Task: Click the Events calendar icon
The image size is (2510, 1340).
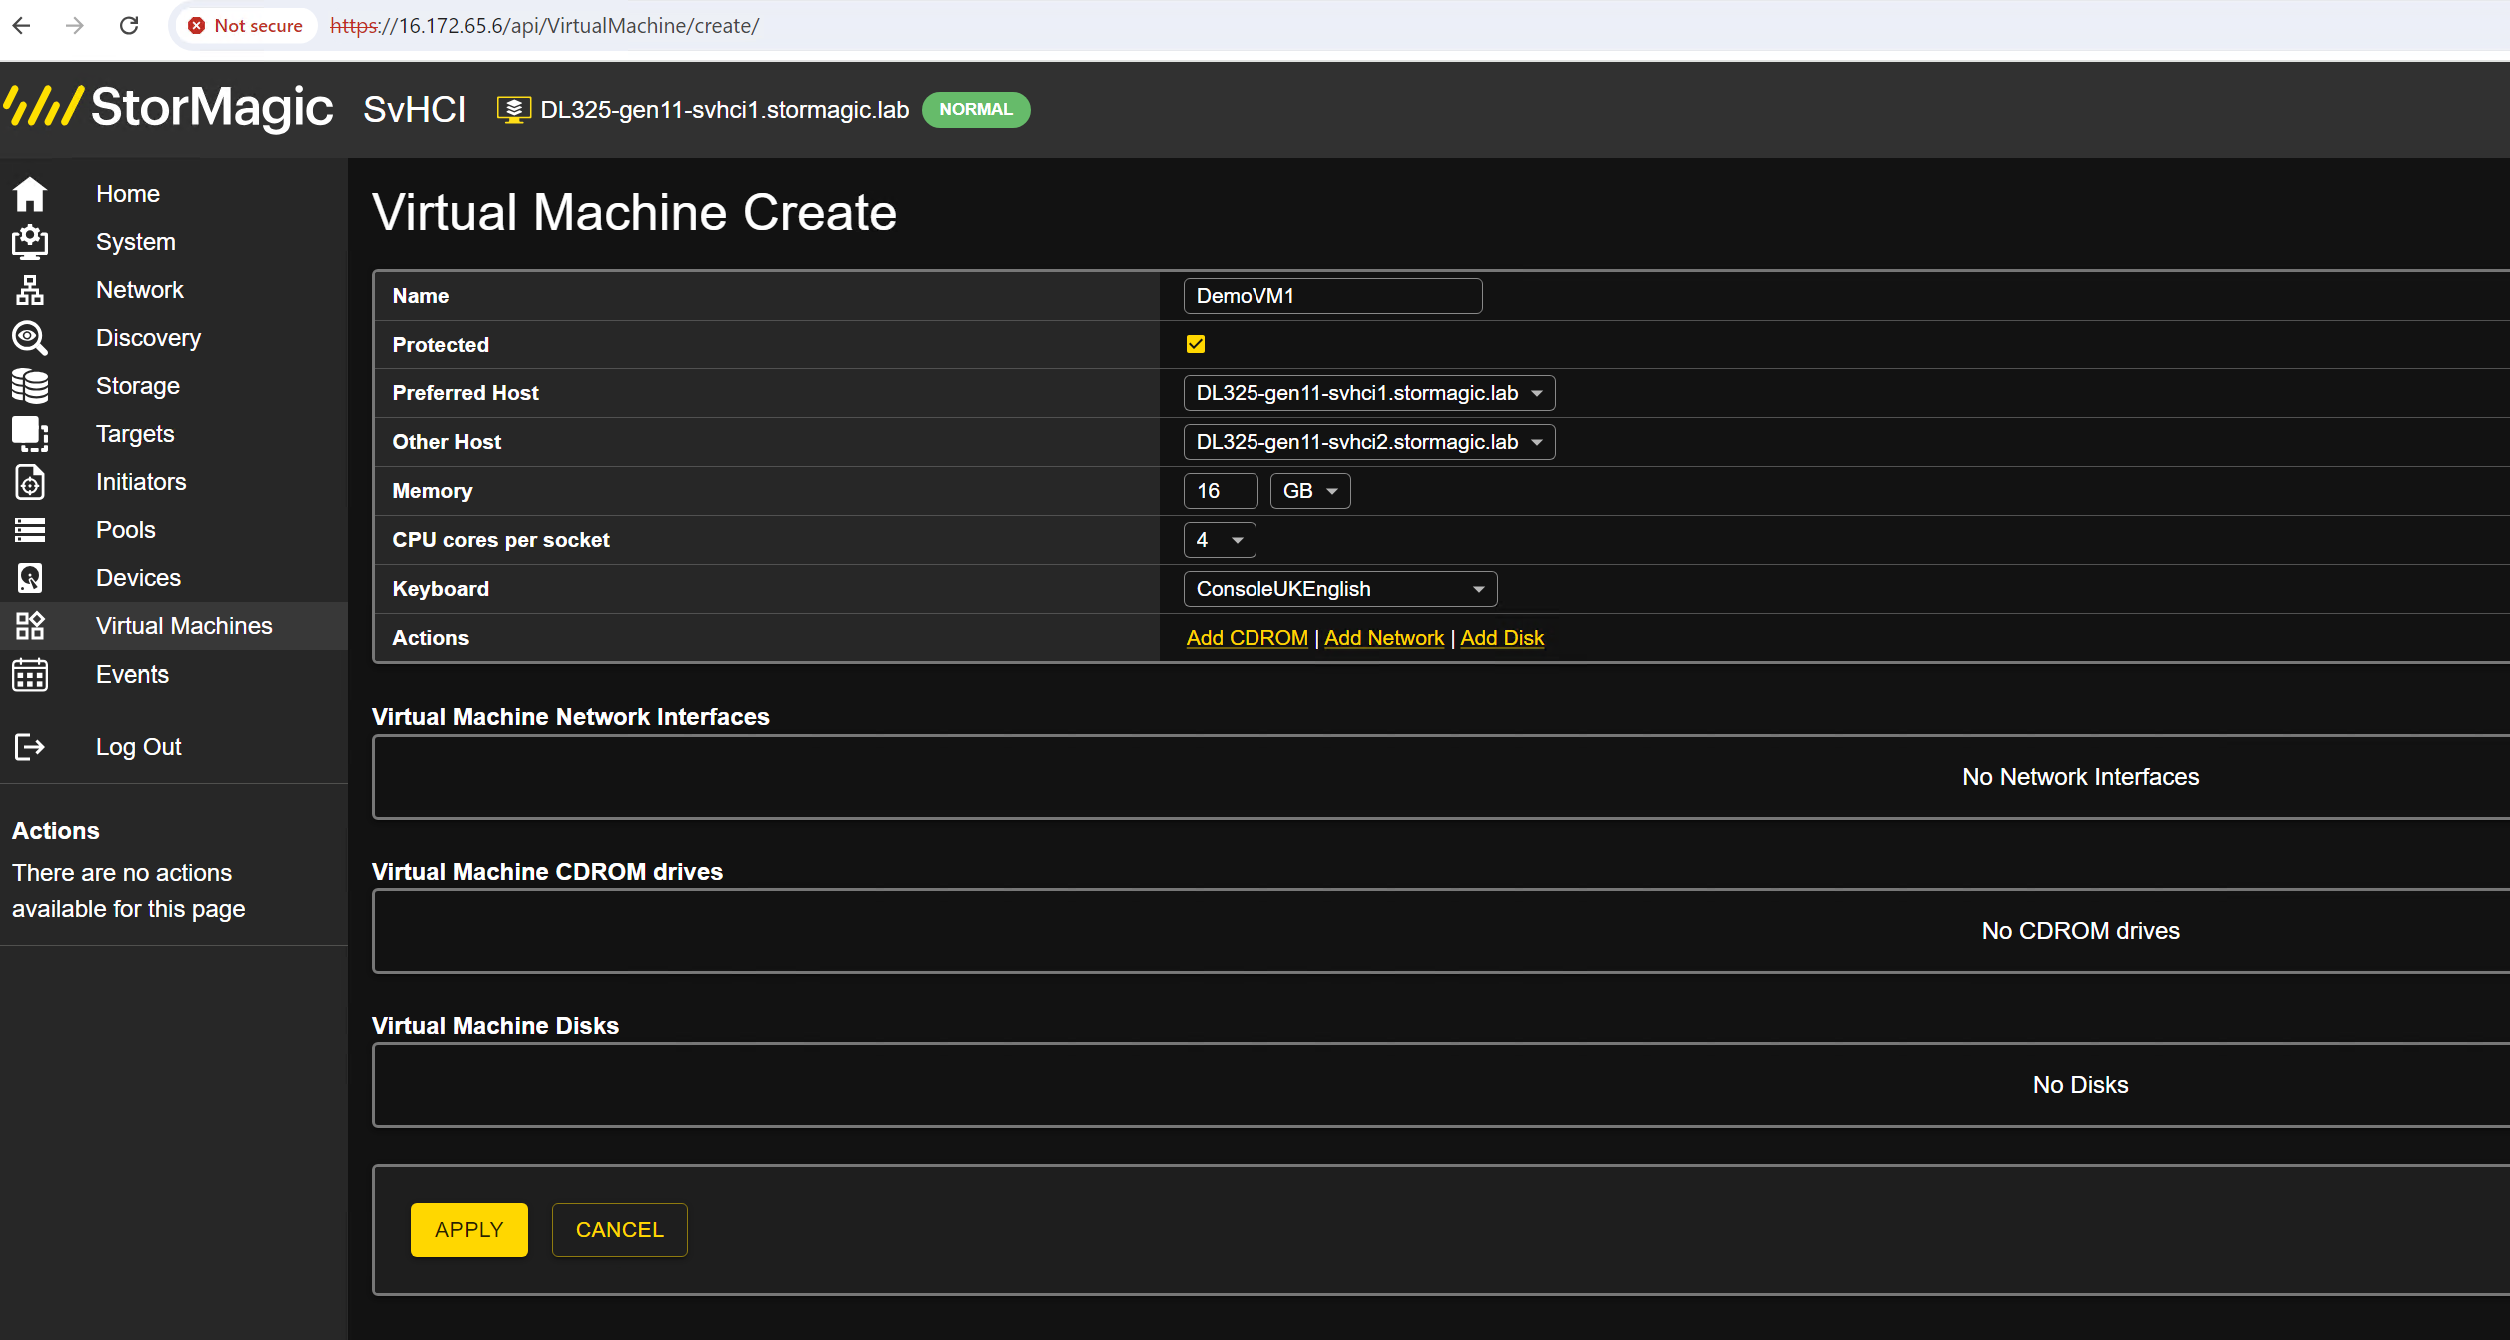Action: pyautogui.click(x=30, y=675)
